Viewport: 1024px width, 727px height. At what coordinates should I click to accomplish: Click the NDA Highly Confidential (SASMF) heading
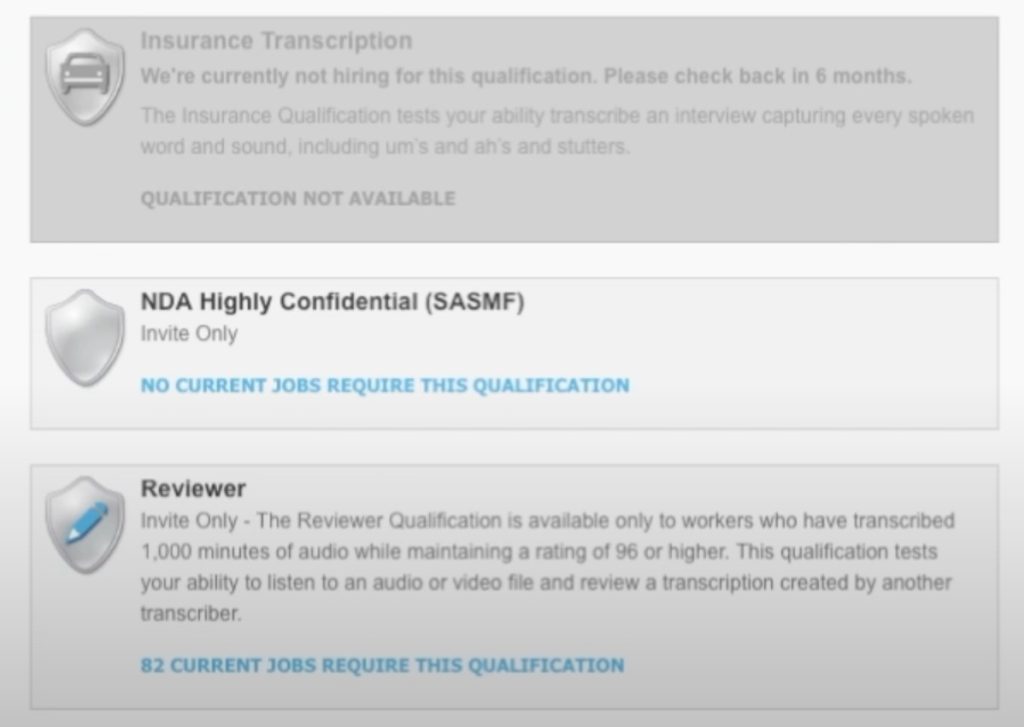click(x=332, y=302)
